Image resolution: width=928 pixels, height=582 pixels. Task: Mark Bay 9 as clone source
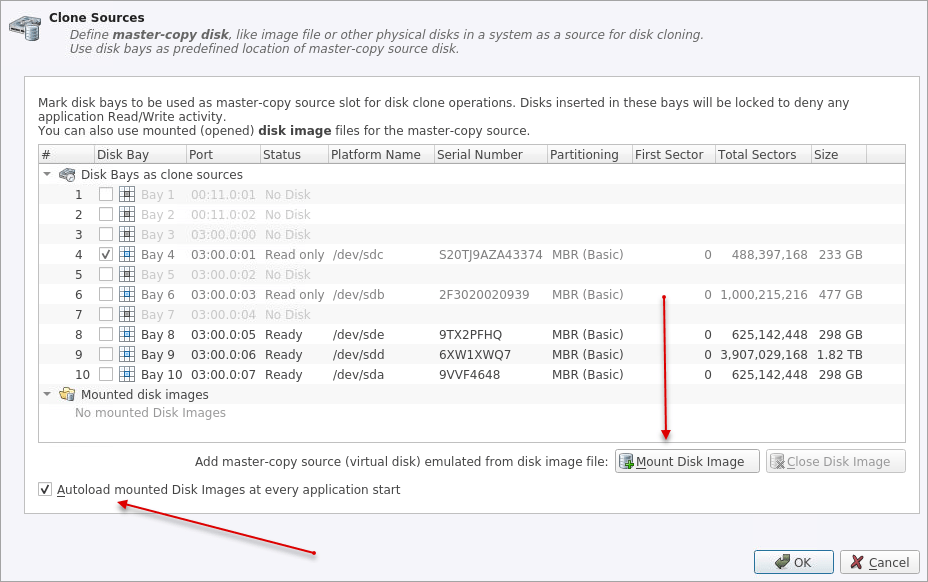point(106,354)
